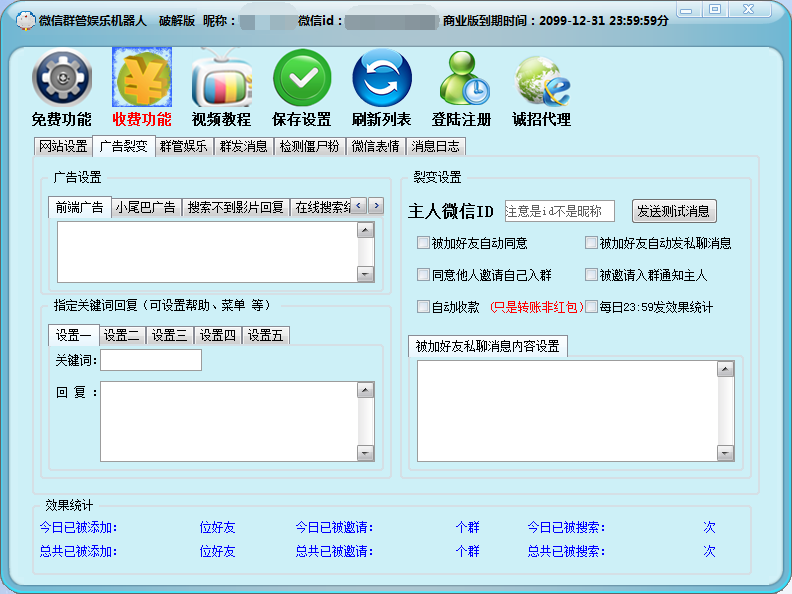Focus the 关键词 input field
This screenshot has width=792, height=594.
[151, 360]
